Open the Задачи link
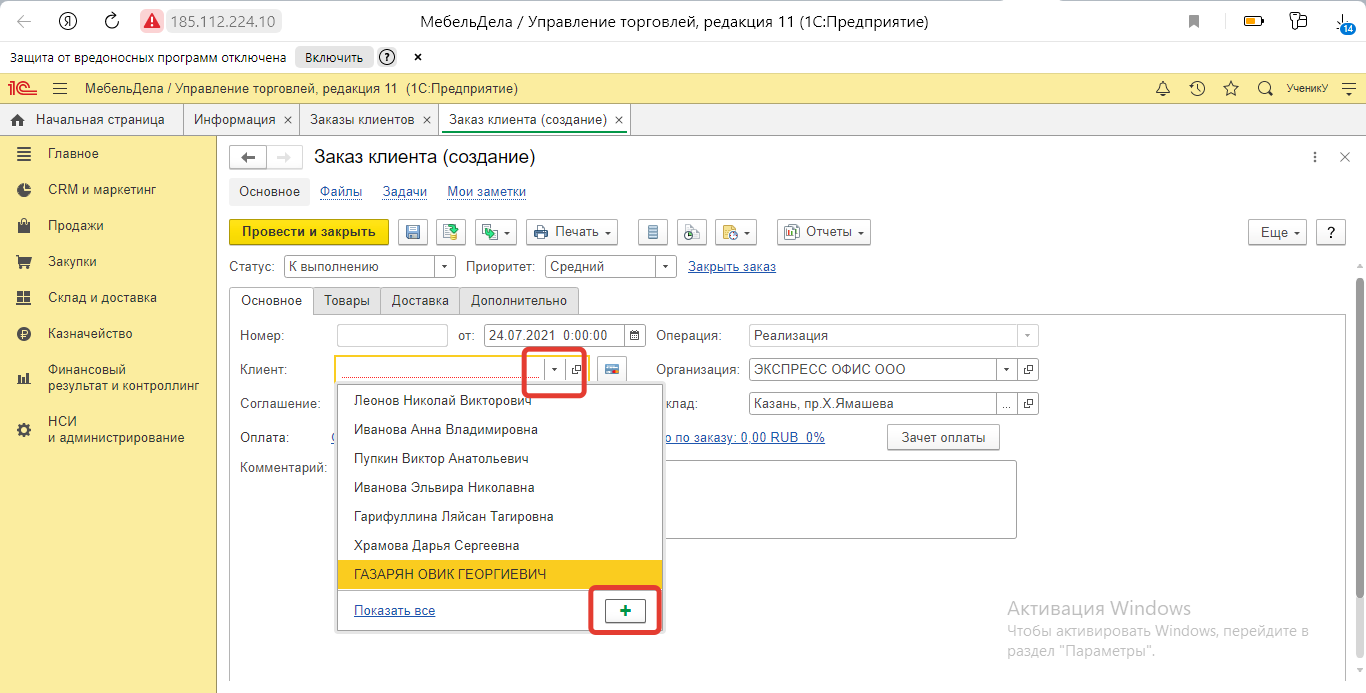The height and width of the screenshot is (693, 1366). (x=405, y=192)
